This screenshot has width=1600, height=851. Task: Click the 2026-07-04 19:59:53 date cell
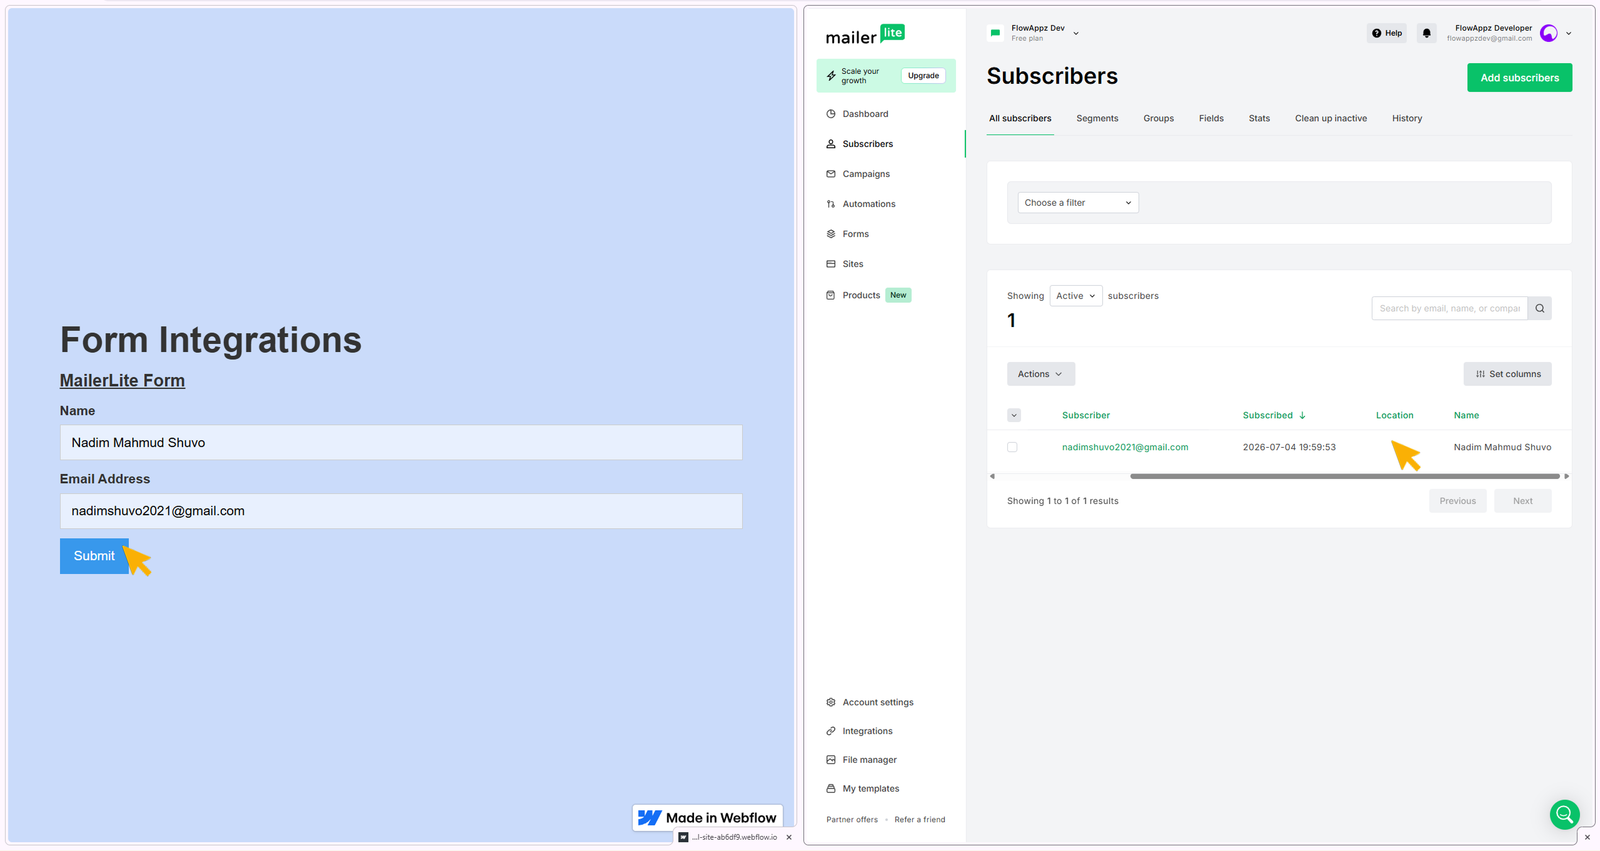point(1289,447)
